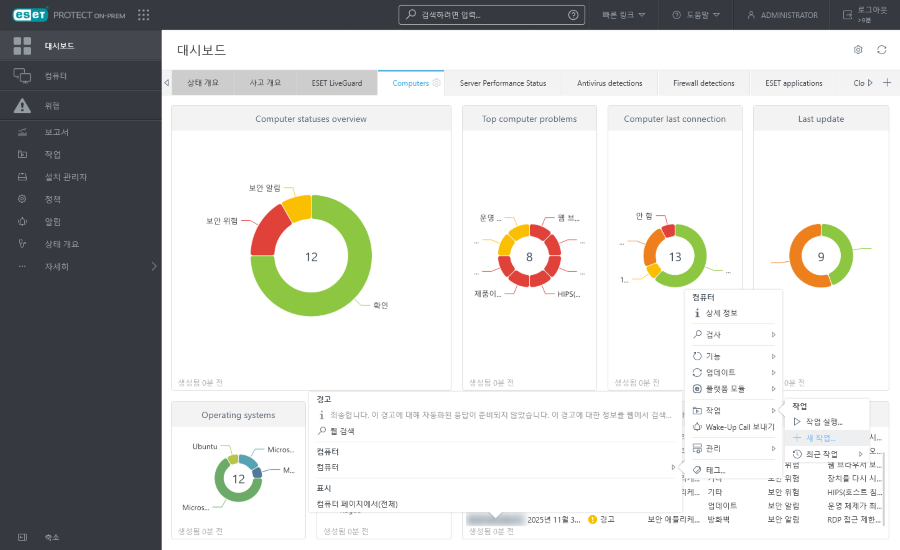The image size is (900, 550).
Task: Expand the 빠른 링크 dropdown
Action: pos(624,15)
